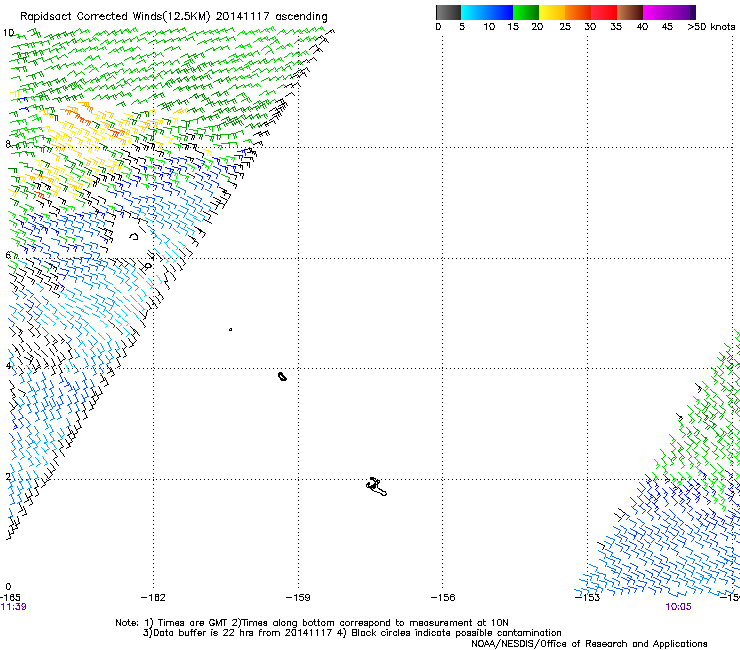Image resolution: width=740 pixels, height=650 pixels.
Task: Click the latitude '2' axis label
Action: (x=8, y=476)
